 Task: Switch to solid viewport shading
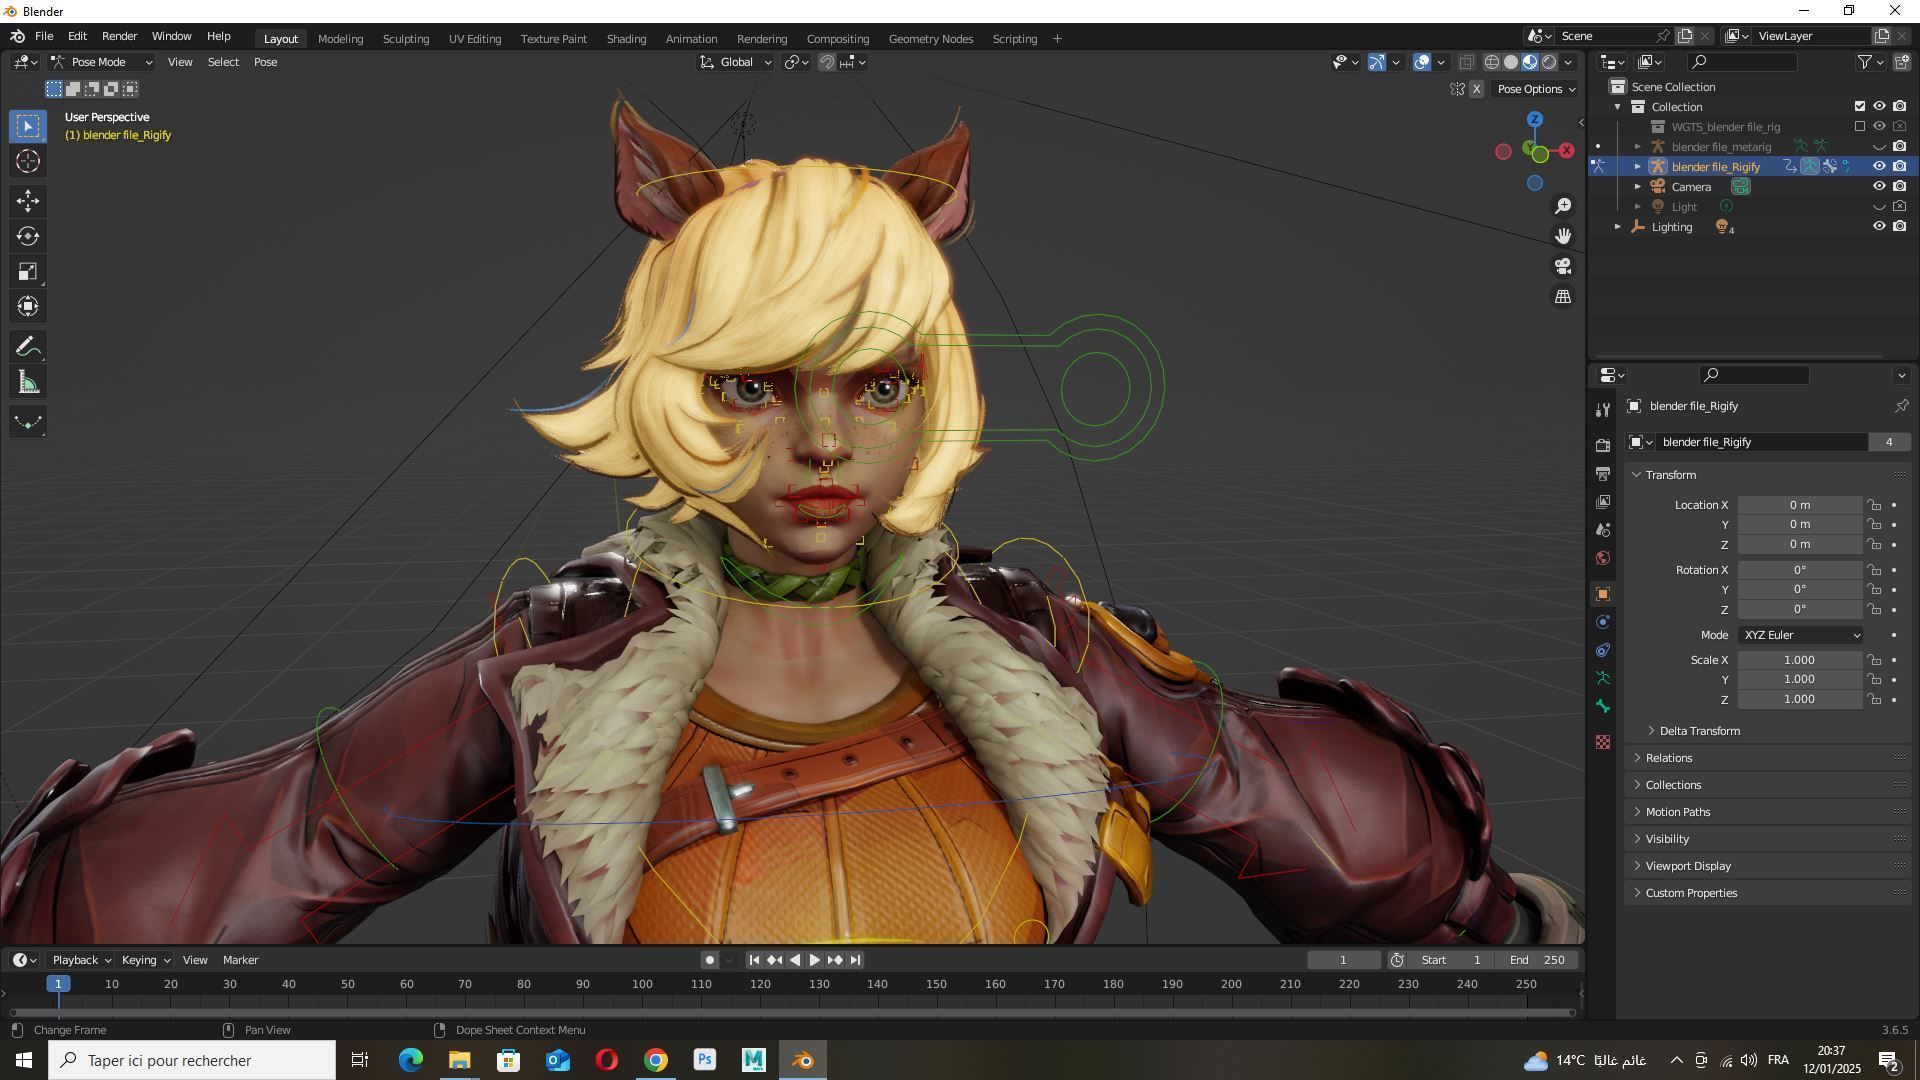[1511, 62]
